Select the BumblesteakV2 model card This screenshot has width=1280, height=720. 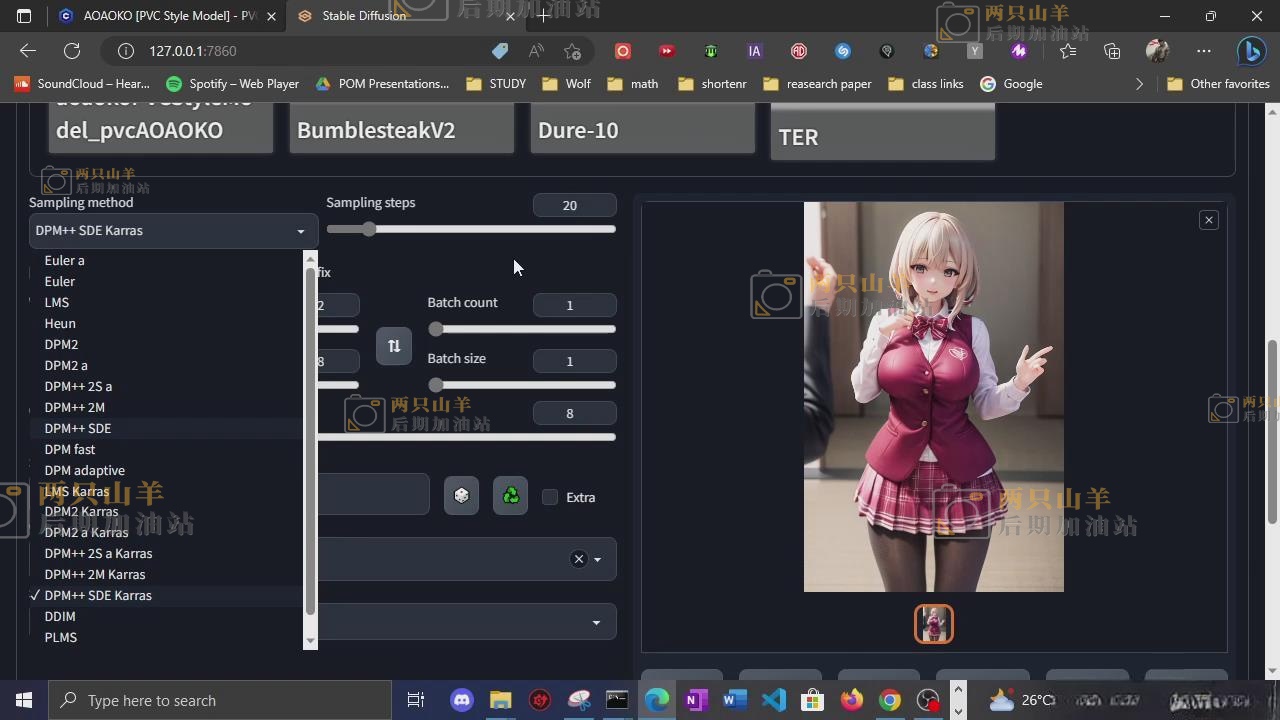pos(401,130)
